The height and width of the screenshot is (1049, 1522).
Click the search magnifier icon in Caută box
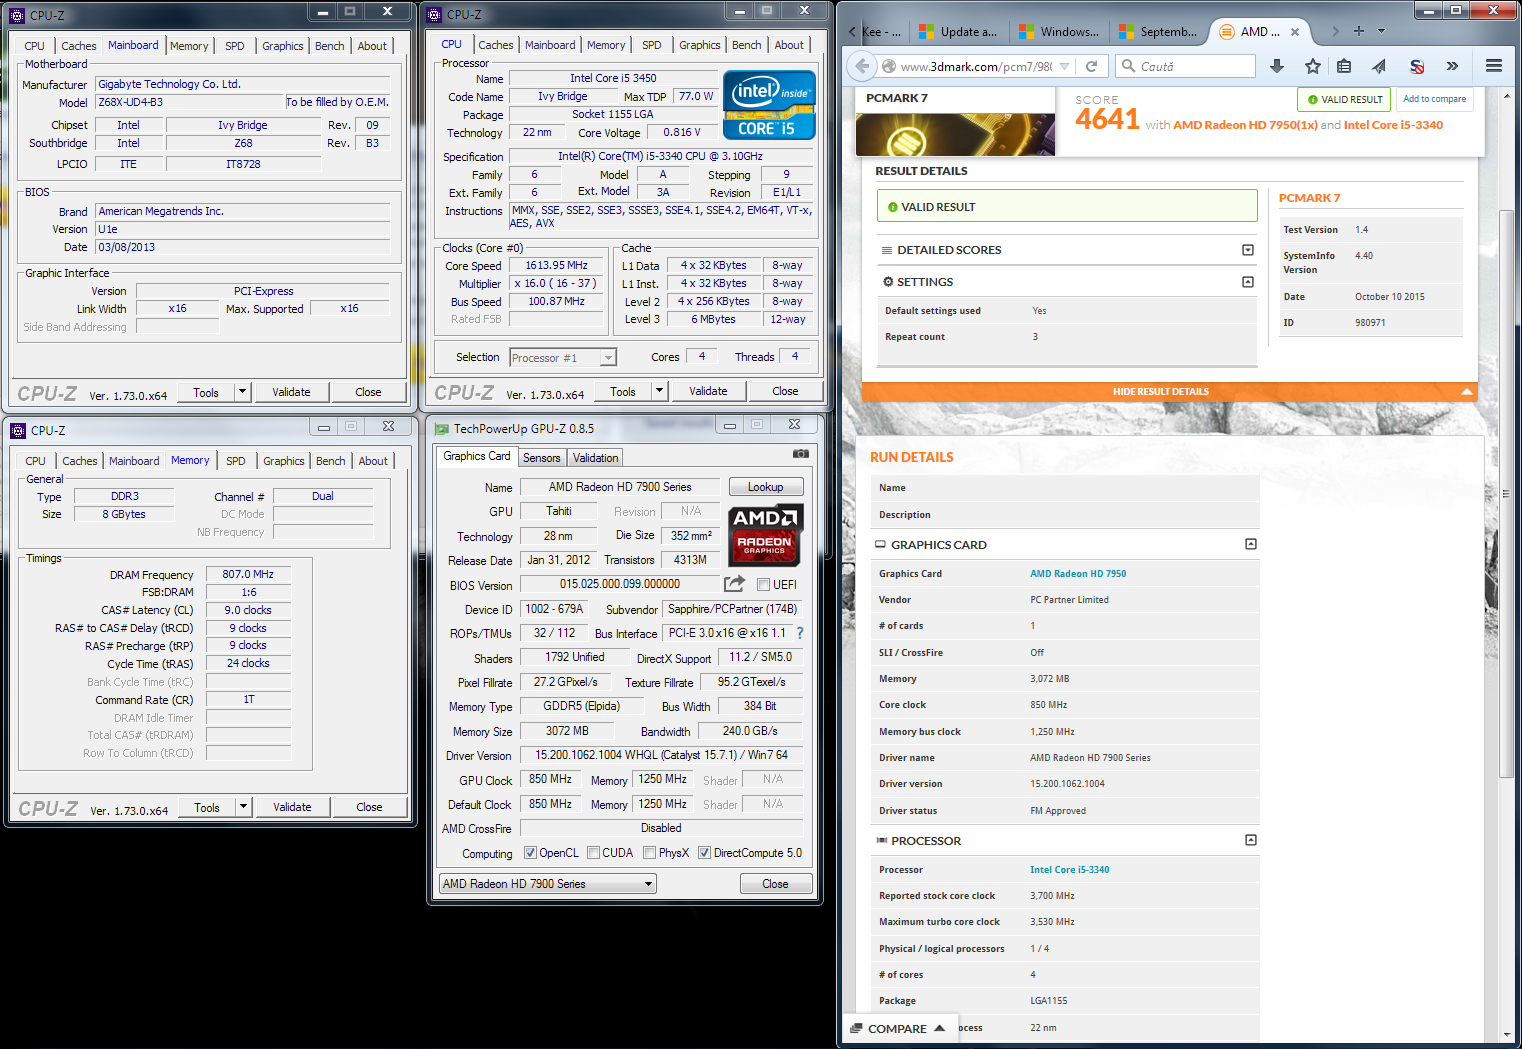pos(1129,66)
